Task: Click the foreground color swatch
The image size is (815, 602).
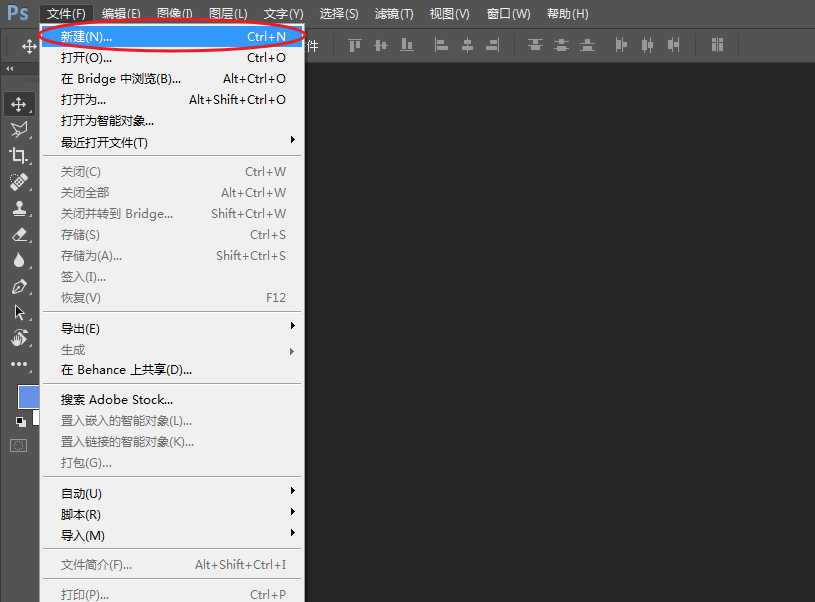Action: point(27,396)
